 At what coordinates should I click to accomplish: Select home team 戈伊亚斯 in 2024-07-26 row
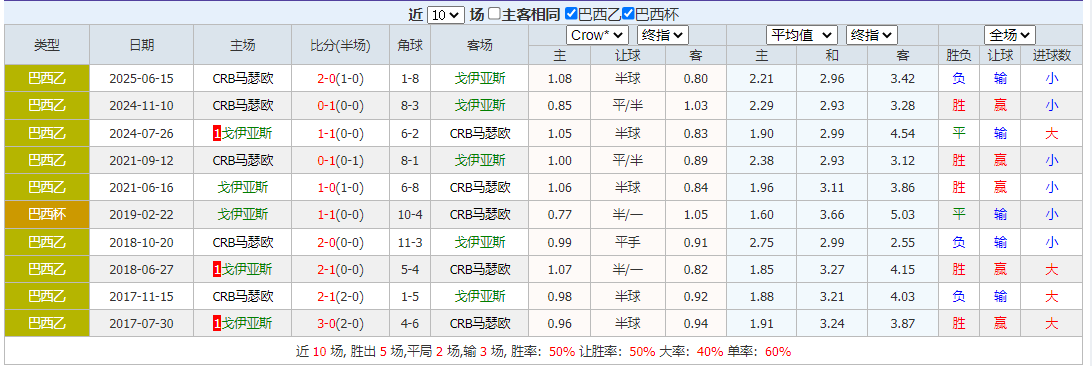(247, 133)
